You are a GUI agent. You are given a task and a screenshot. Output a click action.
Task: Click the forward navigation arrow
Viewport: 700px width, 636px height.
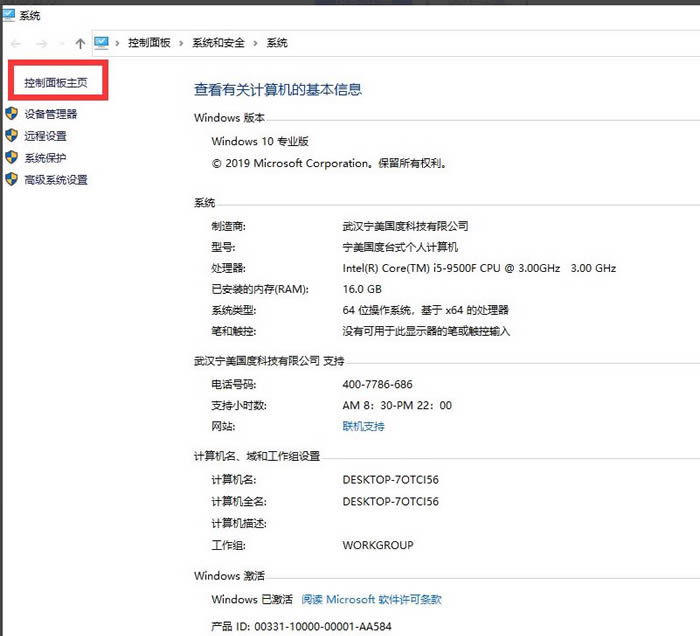coord(41,43)
